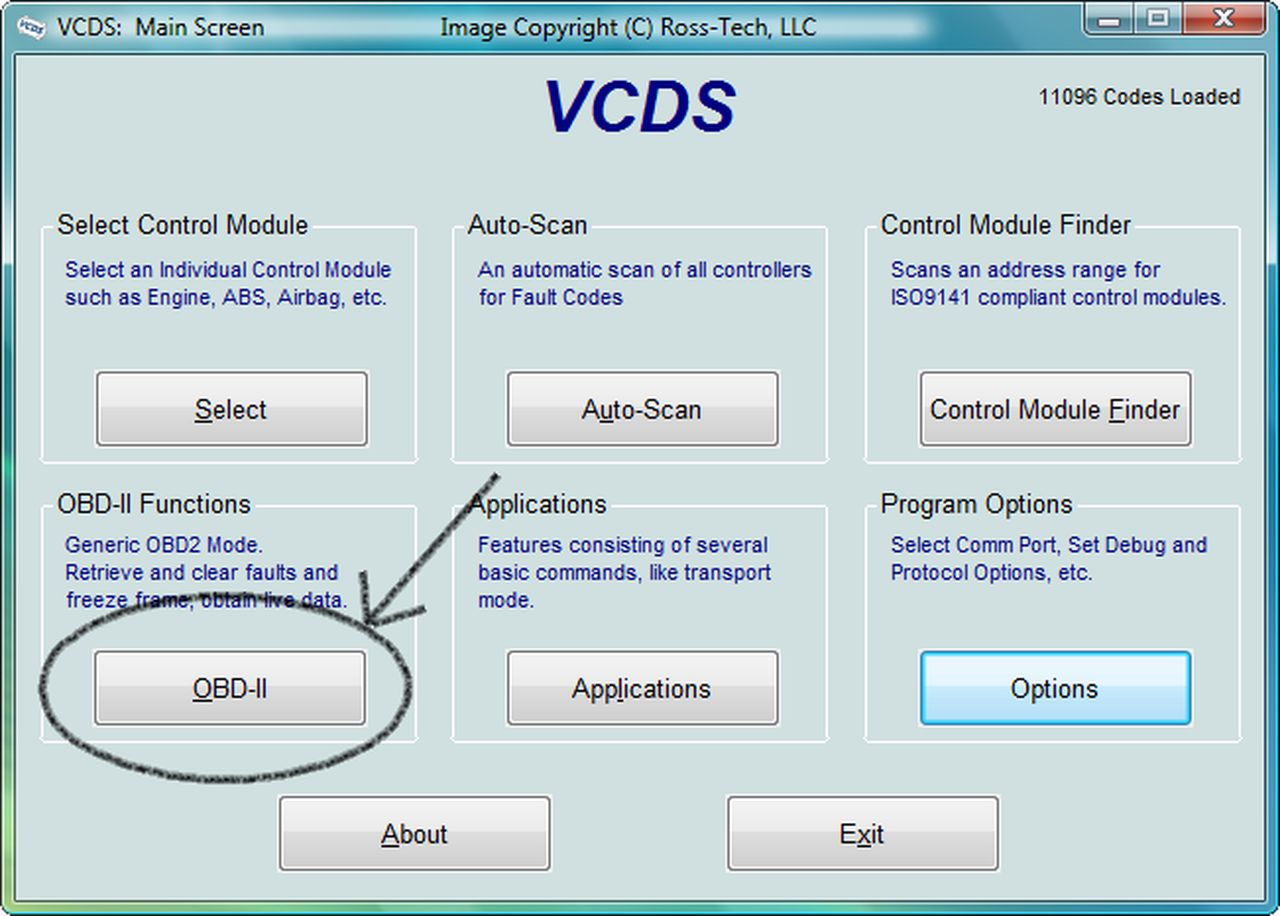This screenshot has width=1280, height=916.
Task: Click the Select button for control modules
Action: [x=231, y=409]
